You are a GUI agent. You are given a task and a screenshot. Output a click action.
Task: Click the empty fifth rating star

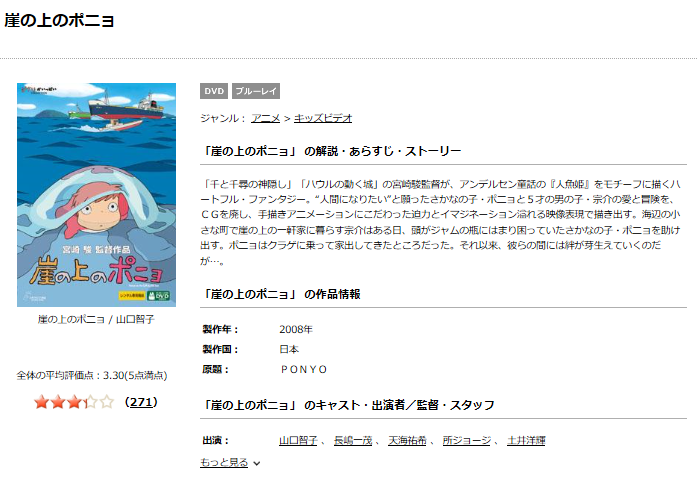[107, 402]
